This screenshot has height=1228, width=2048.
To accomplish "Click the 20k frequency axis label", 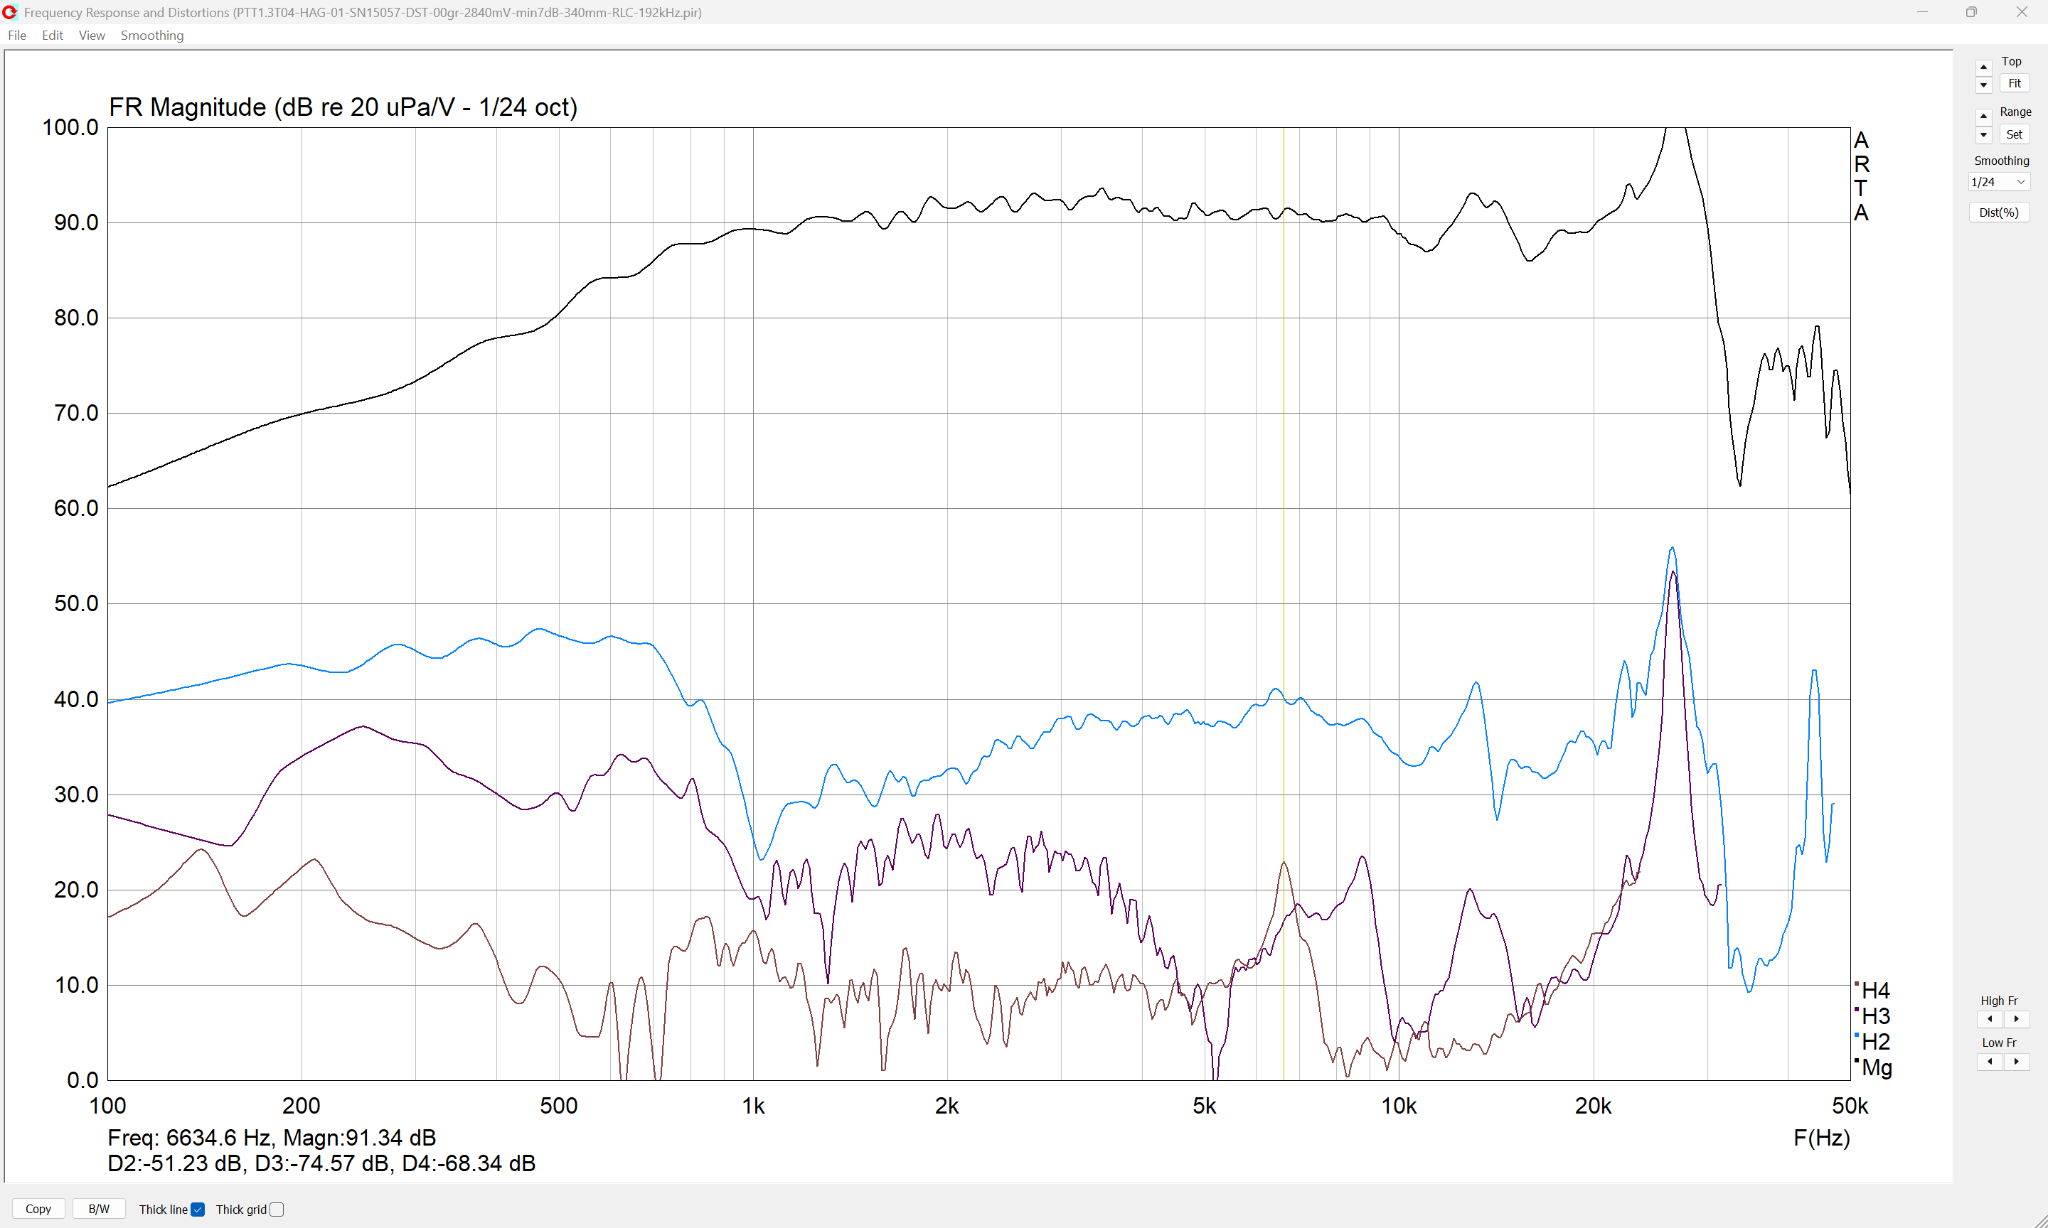I will [x=1593, y=1106].
